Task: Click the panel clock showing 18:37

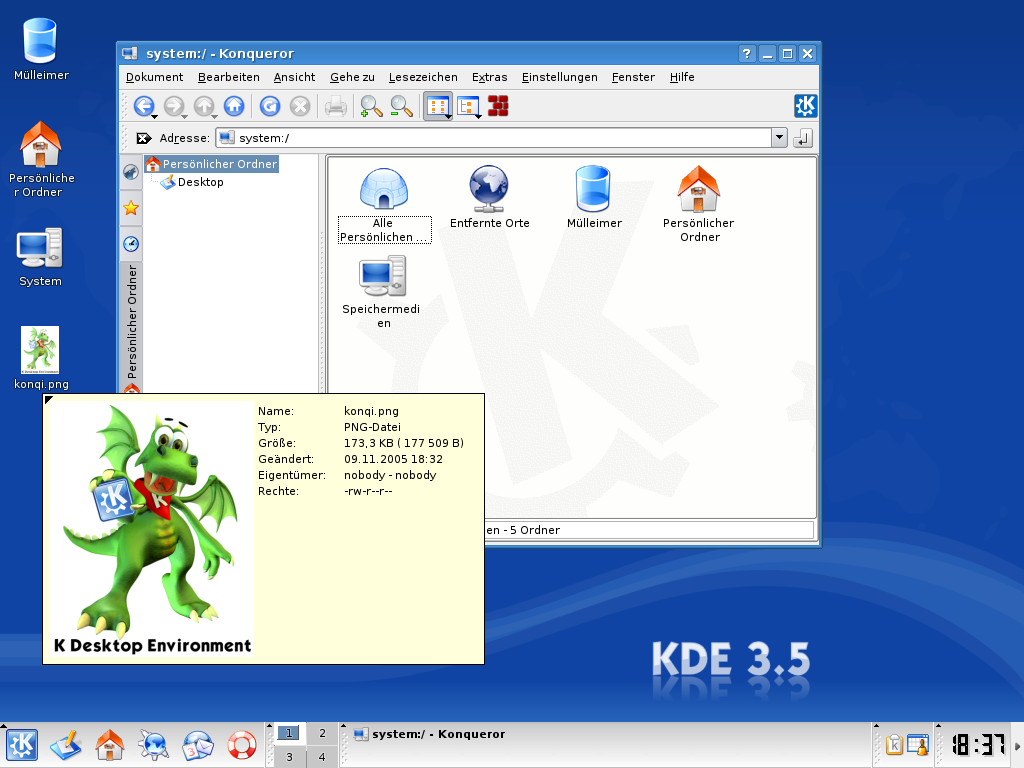Action: coord(977,744)
